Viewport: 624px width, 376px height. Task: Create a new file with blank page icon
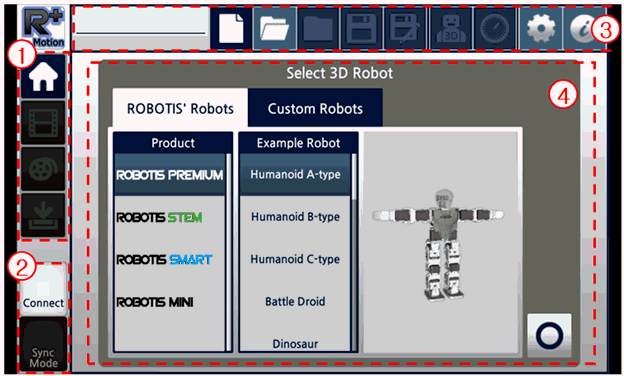(231, 29)
